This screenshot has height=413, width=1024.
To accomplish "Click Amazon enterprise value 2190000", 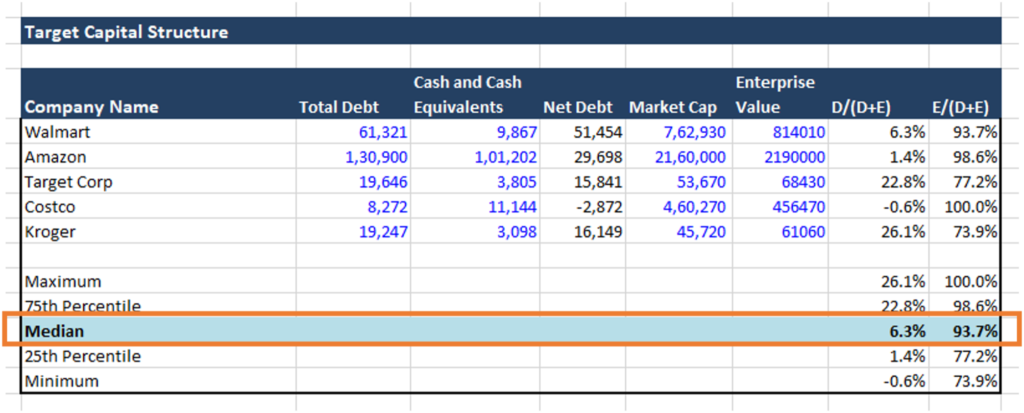I will coord(795,157).
